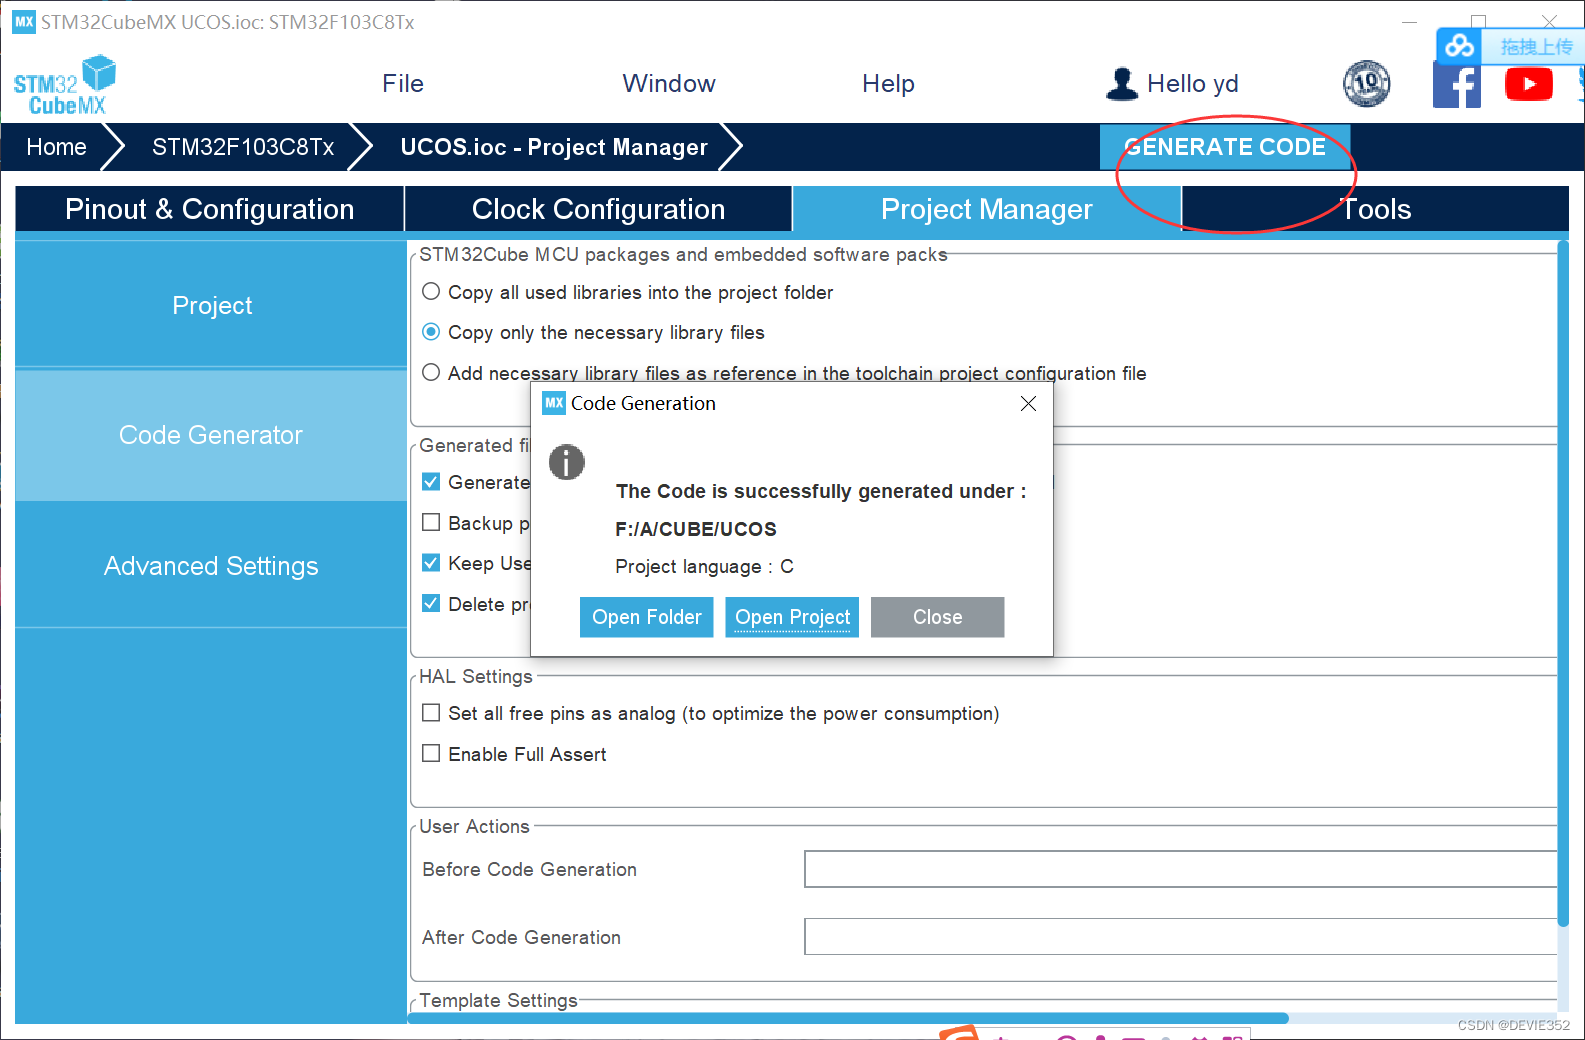Image resolution: width=1585 pixels, height=1040 pixels.
Task: Switch to Project Manager tab
Action: [x=987, y=209]
